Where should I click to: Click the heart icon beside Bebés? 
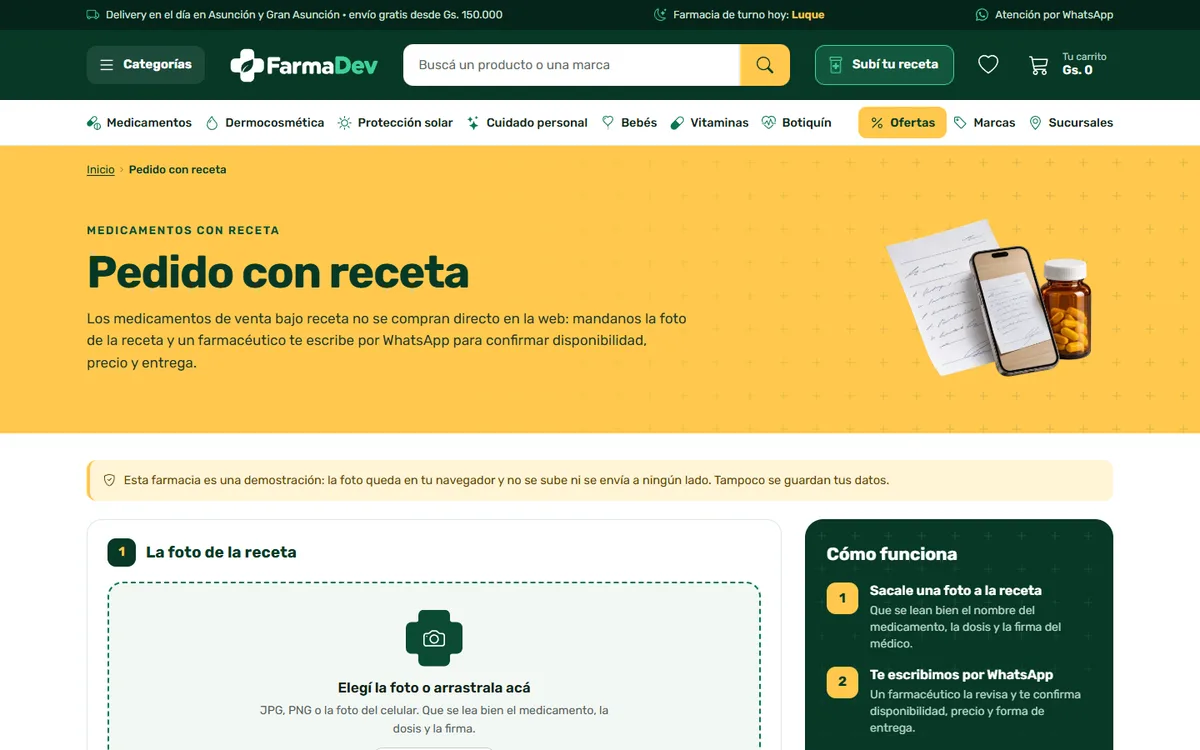click(x=608, y=123)
